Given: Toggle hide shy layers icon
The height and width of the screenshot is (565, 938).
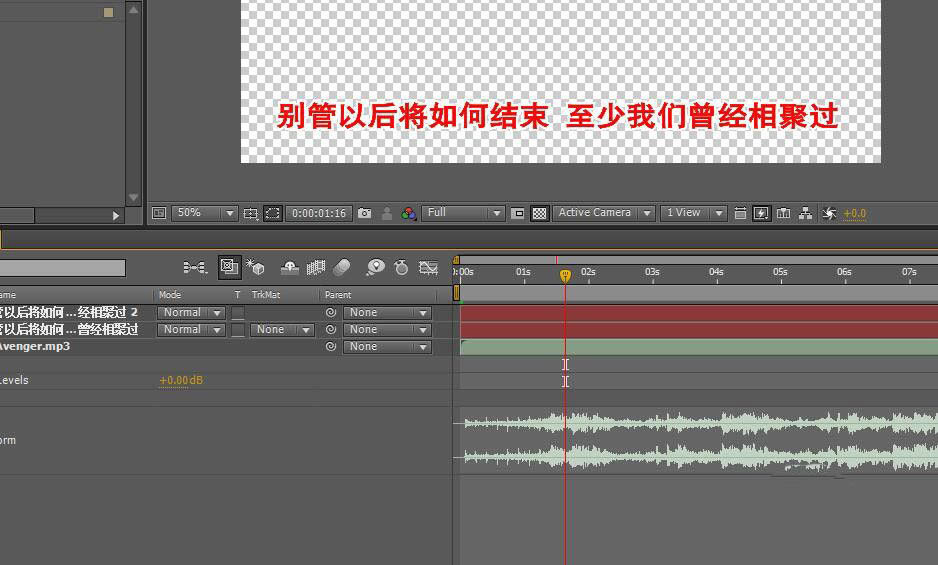Looking at the screenshot, I should [290, 268].
